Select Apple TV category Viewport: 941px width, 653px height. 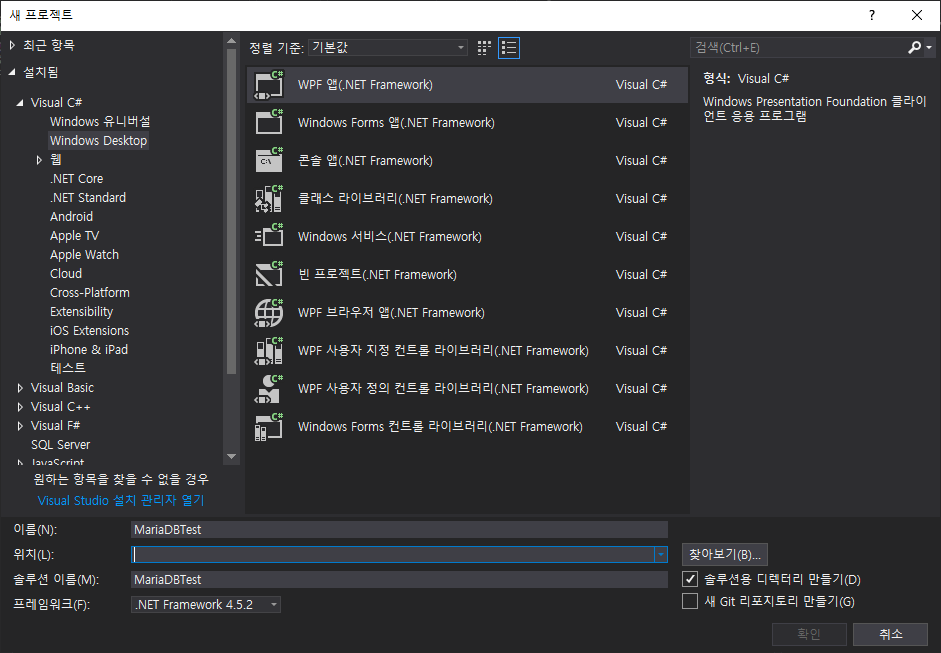click(74, 236)
